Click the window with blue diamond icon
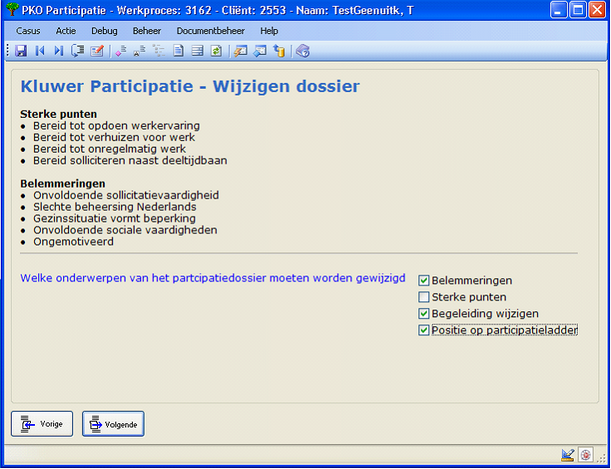The height and width of the screenshot is (469, 611). click(x=260, y=51)
